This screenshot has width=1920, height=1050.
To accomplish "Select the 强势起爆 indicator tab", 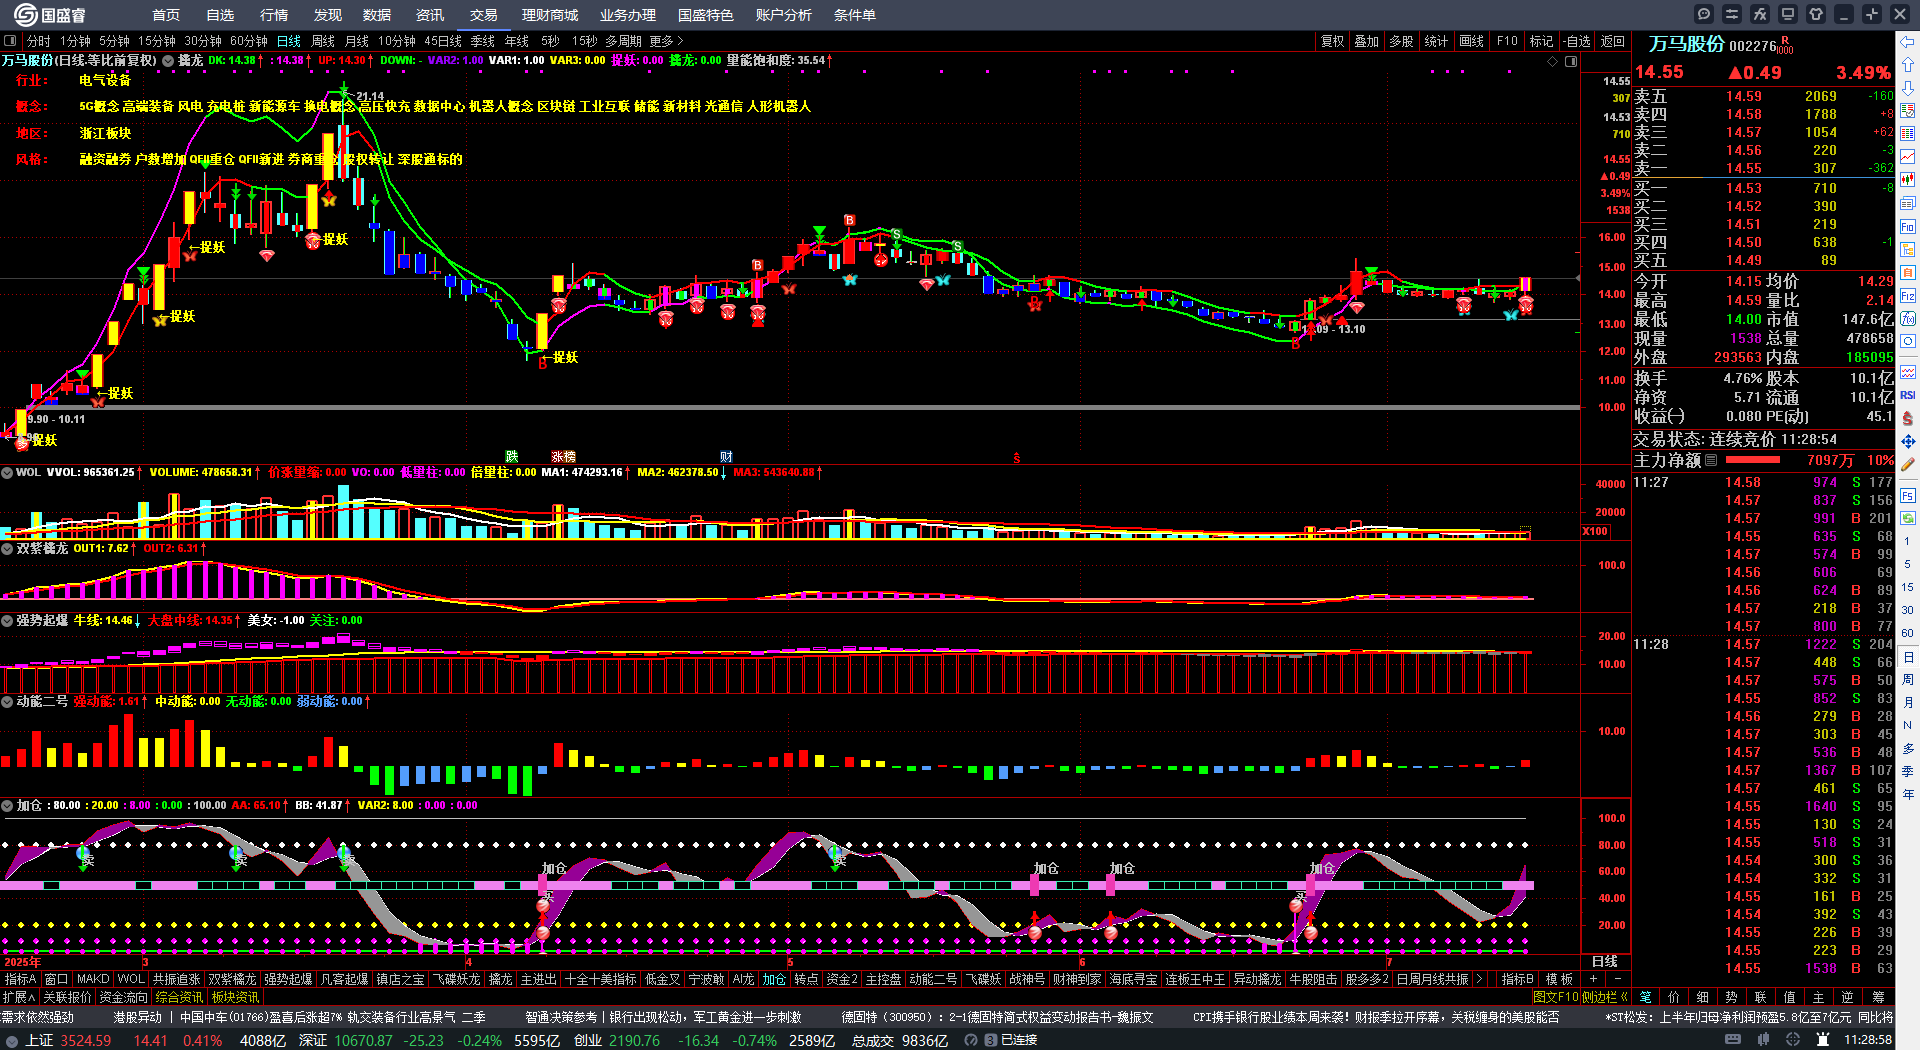I will point(288,979).
